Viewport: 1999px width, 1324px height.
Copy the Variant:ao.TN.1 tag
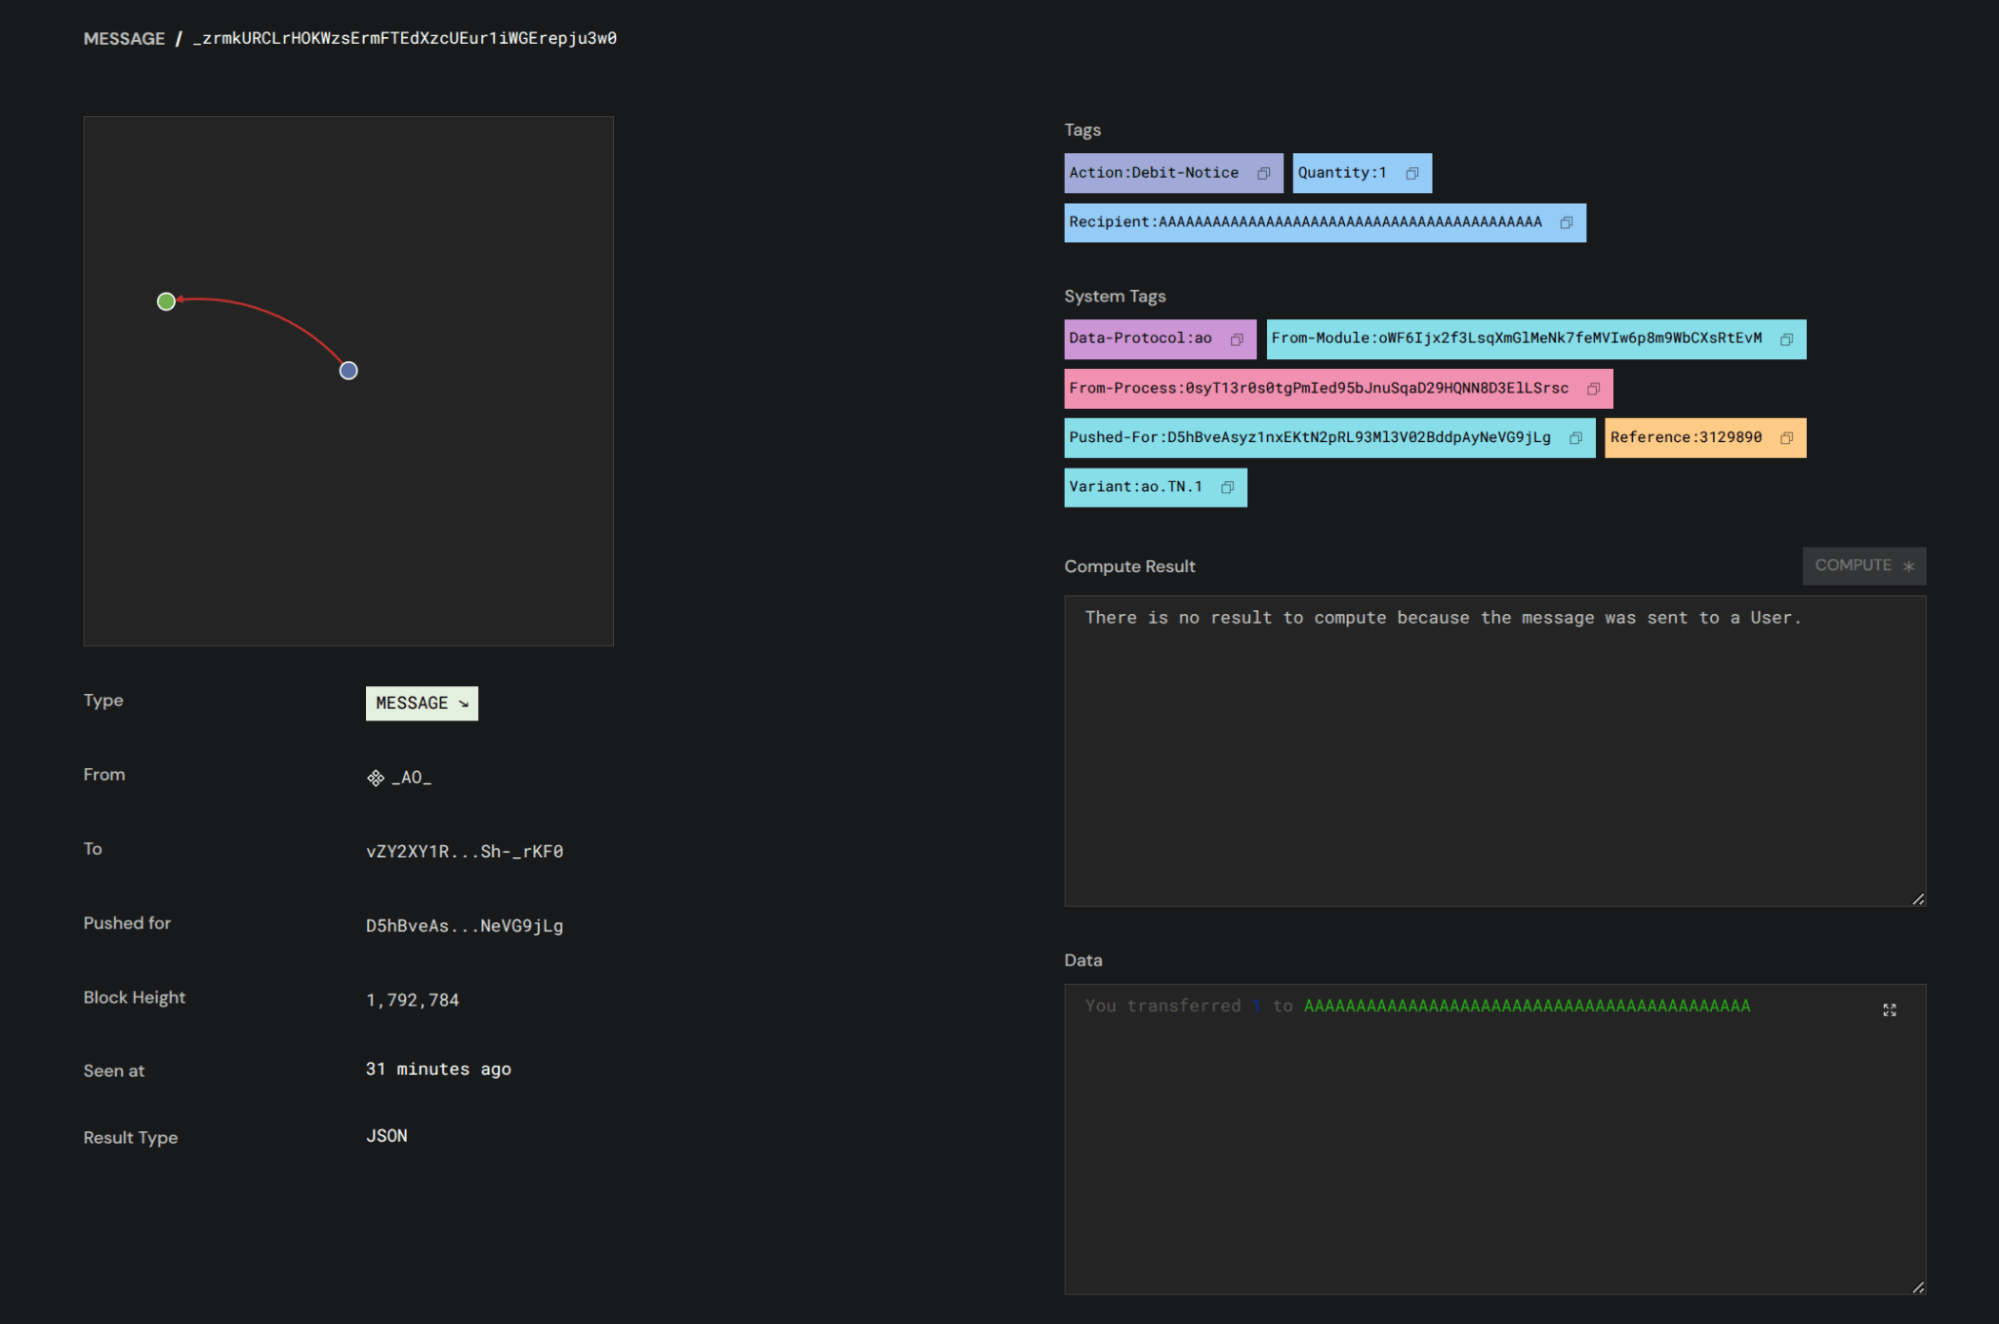click(1227, 487)
